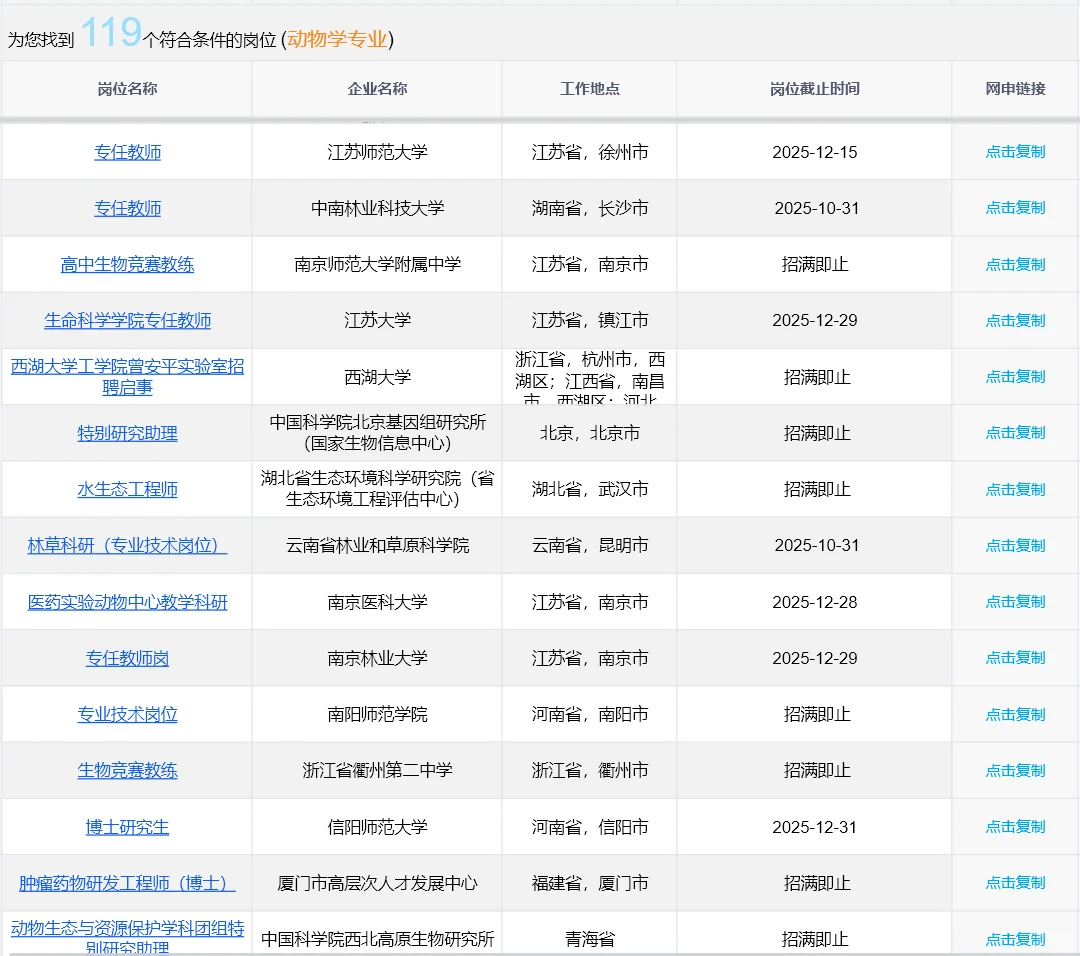1080x956 pixels.
Task: Open the 专任教师 posting from 中南林业科技大学
Action: tap(127, 208)
